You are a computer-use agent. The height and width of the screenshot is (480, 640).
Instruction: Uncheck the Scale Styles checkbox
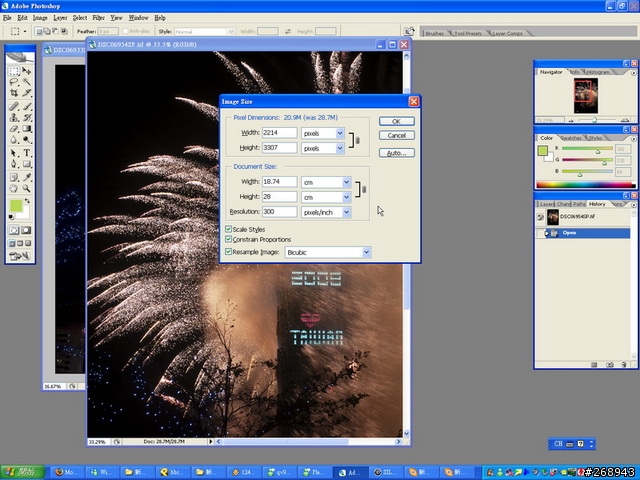(228, 230)
